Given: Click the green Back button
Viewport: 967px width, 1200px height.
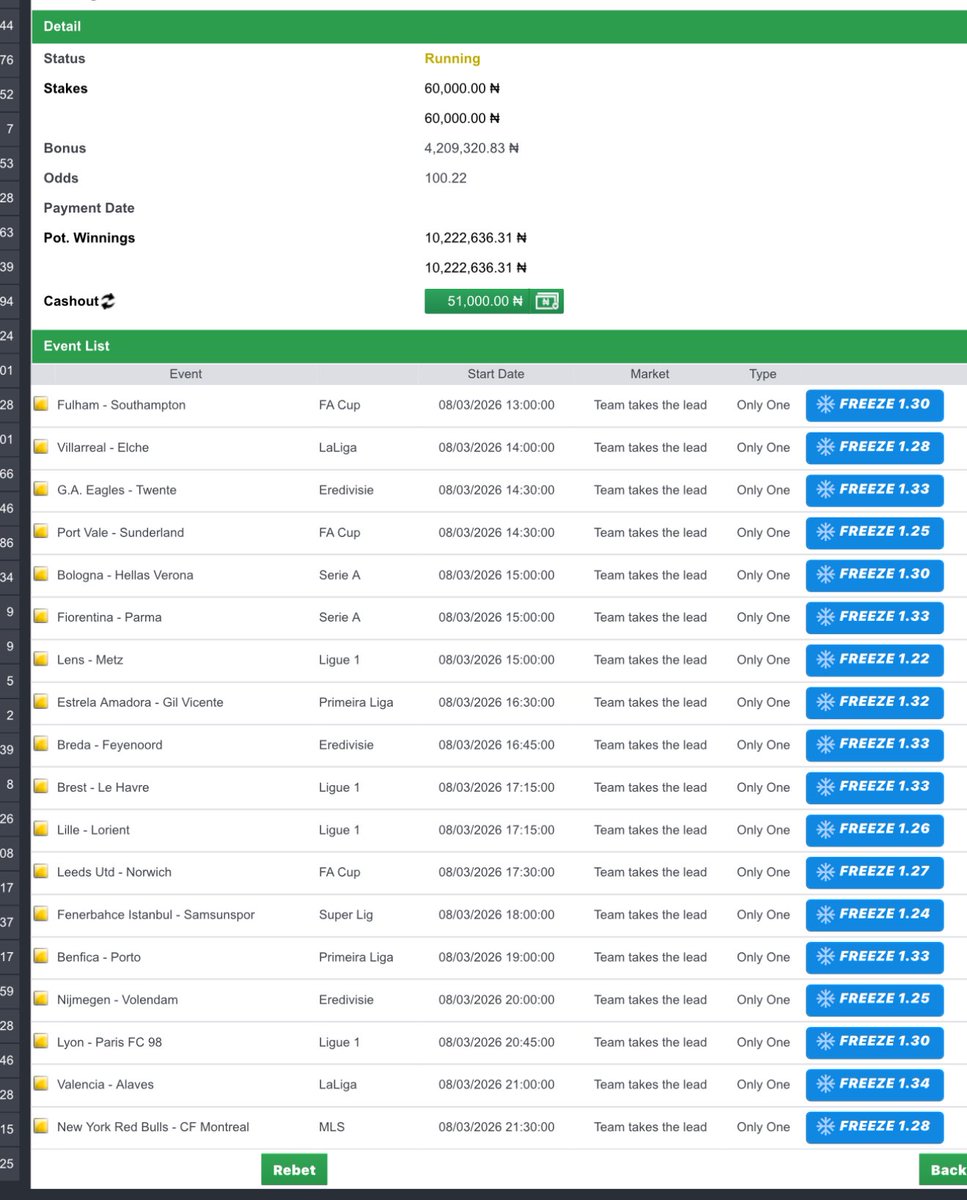Looking at the screenshot, I should pos(944,1170).
